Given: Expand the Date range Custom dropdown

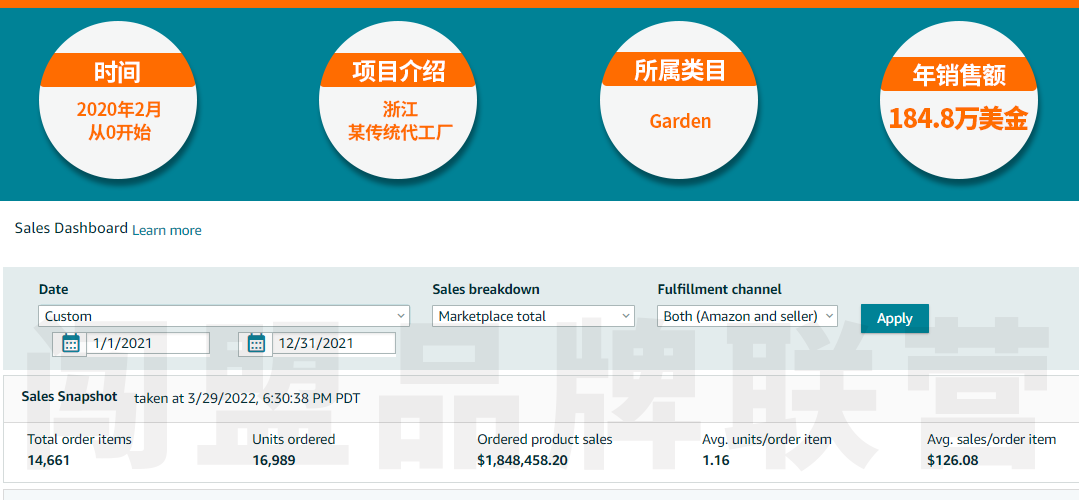Looking at the screenshot, I should pyautogui.click(x=225, y=316).
